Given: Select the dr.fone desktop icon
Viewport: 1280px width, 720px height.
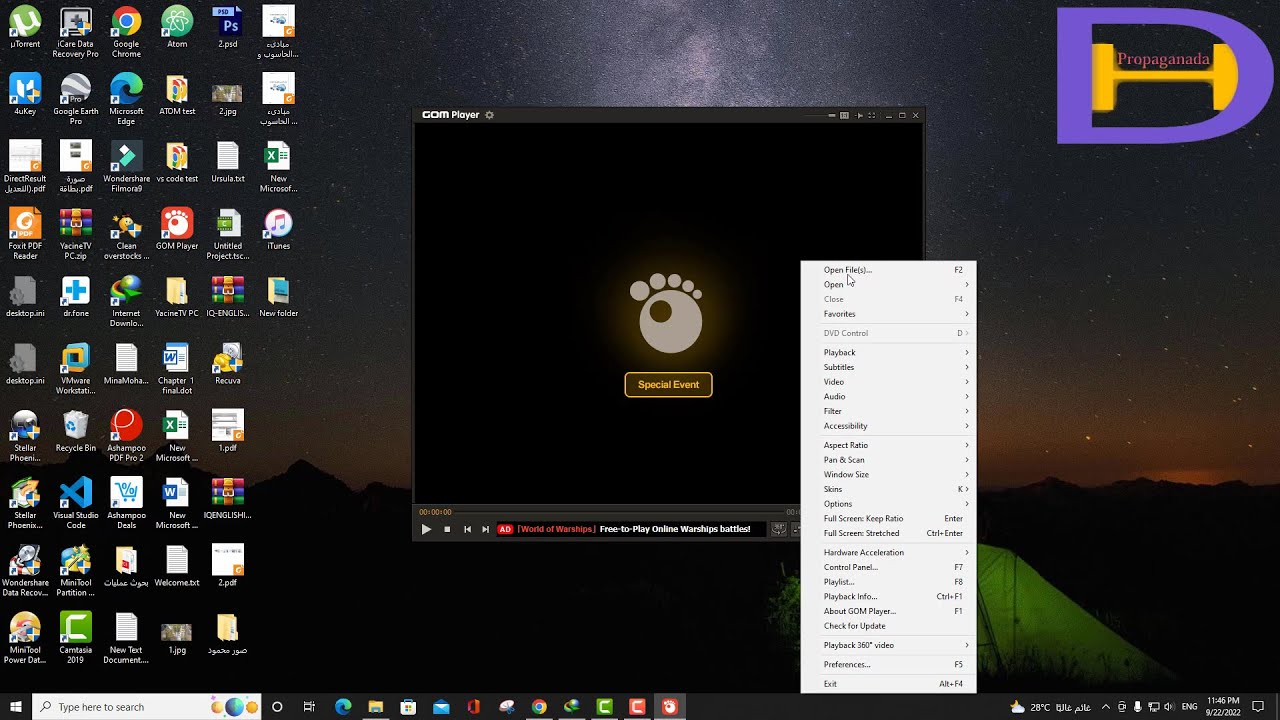Looking at the screenshot, I should (x=75, y=297).
